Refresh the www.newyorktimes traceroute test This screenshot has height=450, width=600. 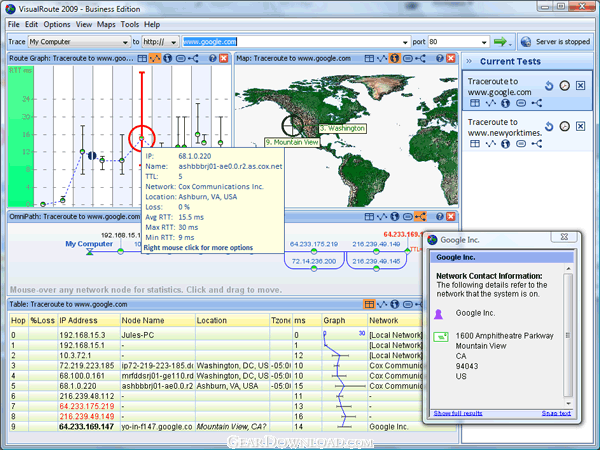tap(549, 126)
